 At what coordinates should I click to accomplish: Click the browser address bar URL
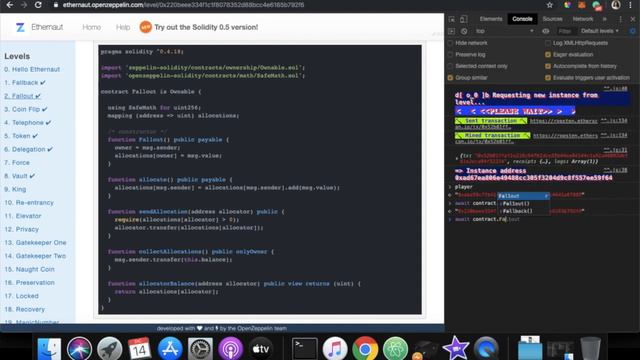183,5
